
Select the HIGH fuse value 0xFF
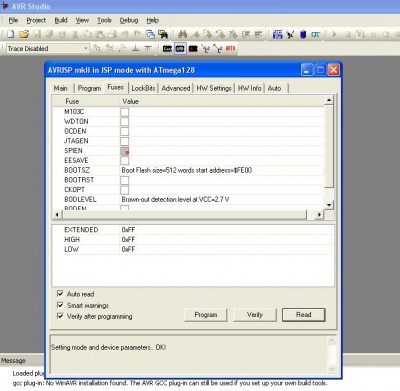click(128, 240)
